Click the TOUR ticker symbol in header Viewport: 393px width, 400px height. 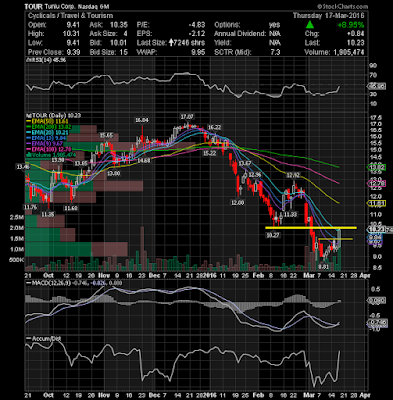[x=34, y=7]
